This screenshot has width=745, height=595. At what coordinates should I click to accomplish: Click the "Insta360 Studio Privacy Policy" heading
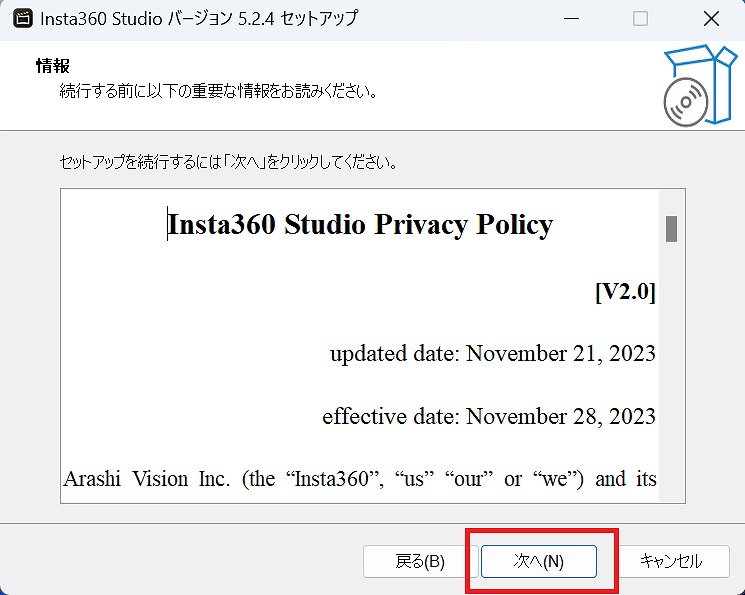[x=360, y=224]
